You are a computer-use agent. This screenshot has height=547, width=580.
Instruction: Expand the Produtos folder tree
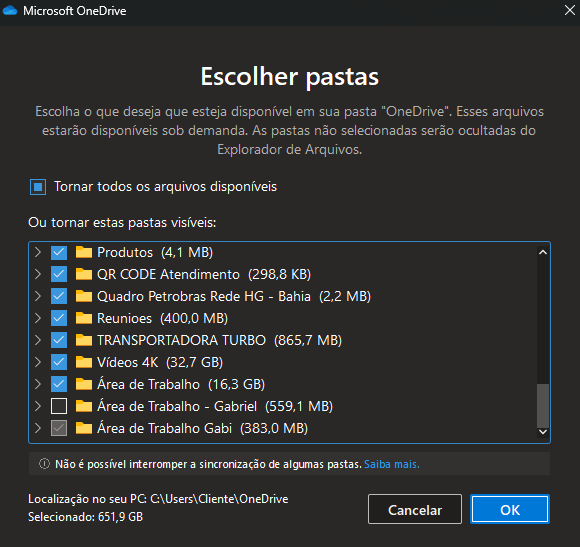coord(38,252)
